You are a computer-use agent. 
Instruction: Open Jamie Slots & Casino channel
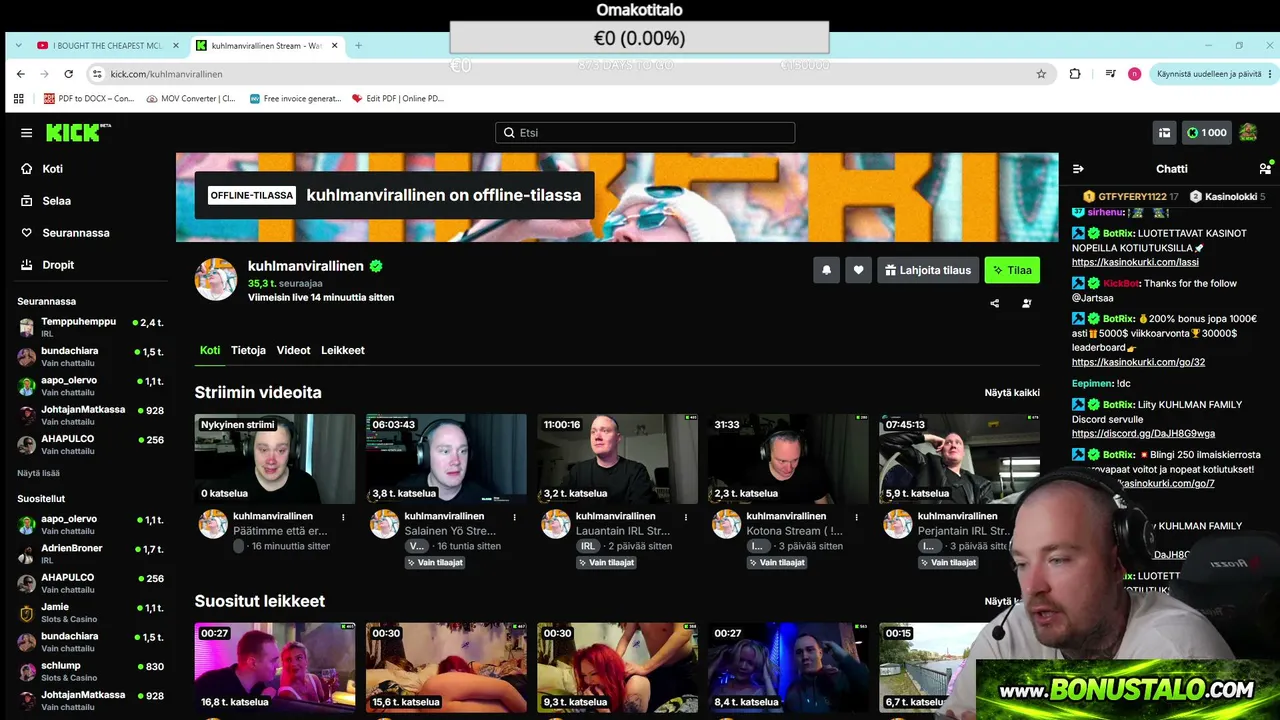pyautogui.click(x=90, y=613)
